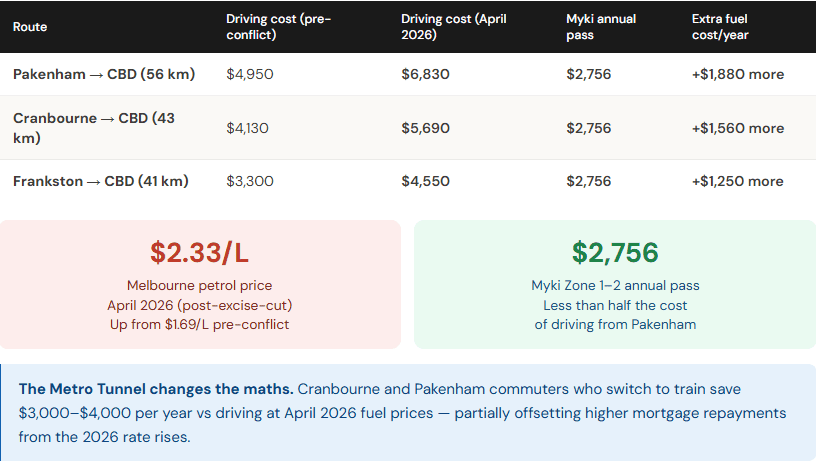Click the Extra fuel cost/year header
Viewport: 816px width, 469px height.
[x=720, y=27]
